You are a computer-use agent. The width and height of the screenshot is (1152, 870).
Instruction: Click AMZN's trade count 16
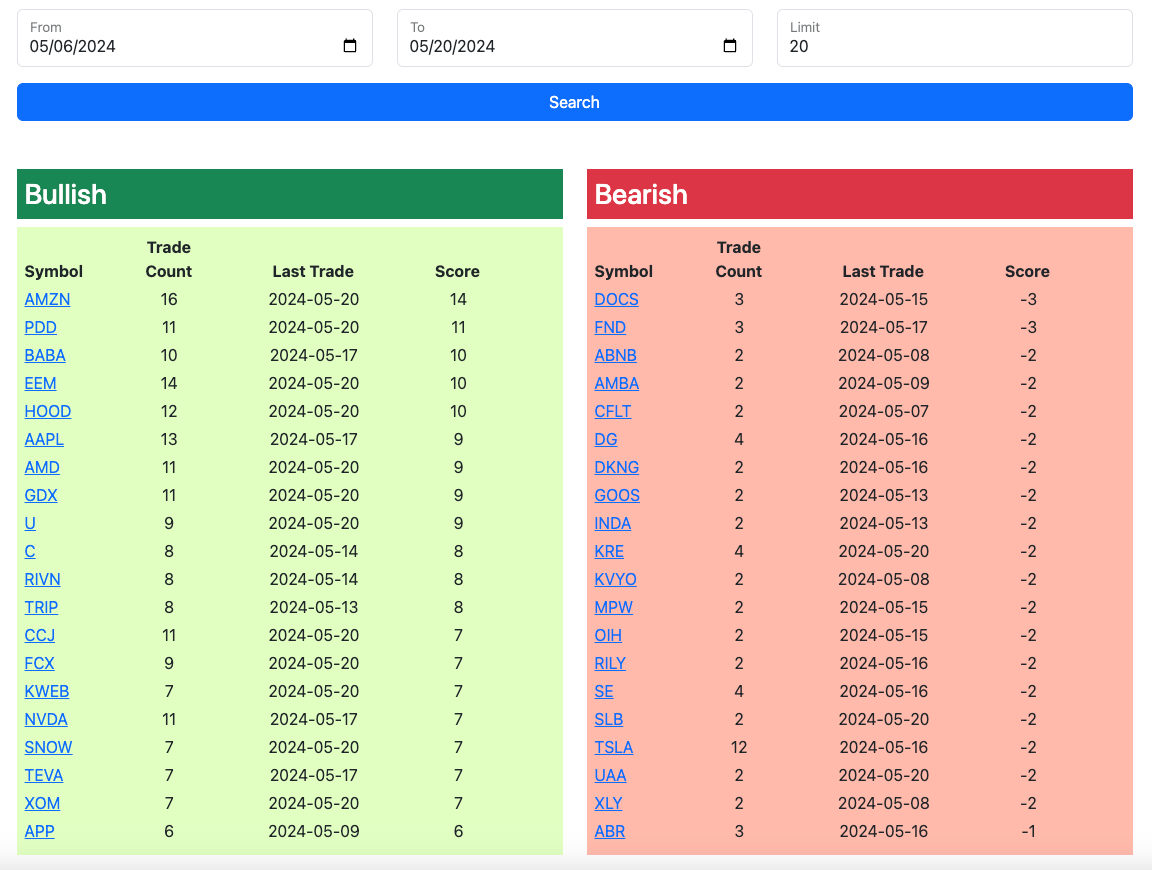click(x=169, y=300)
